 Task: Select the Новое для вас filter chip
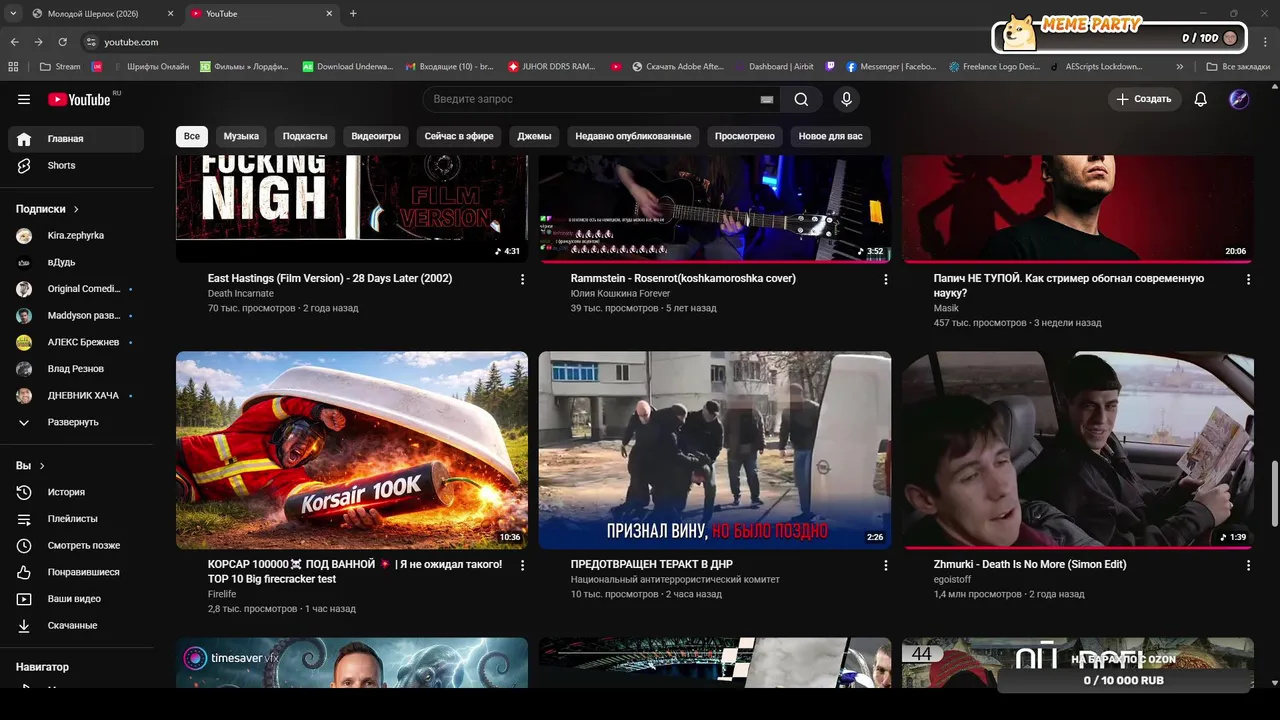[830, 136]
